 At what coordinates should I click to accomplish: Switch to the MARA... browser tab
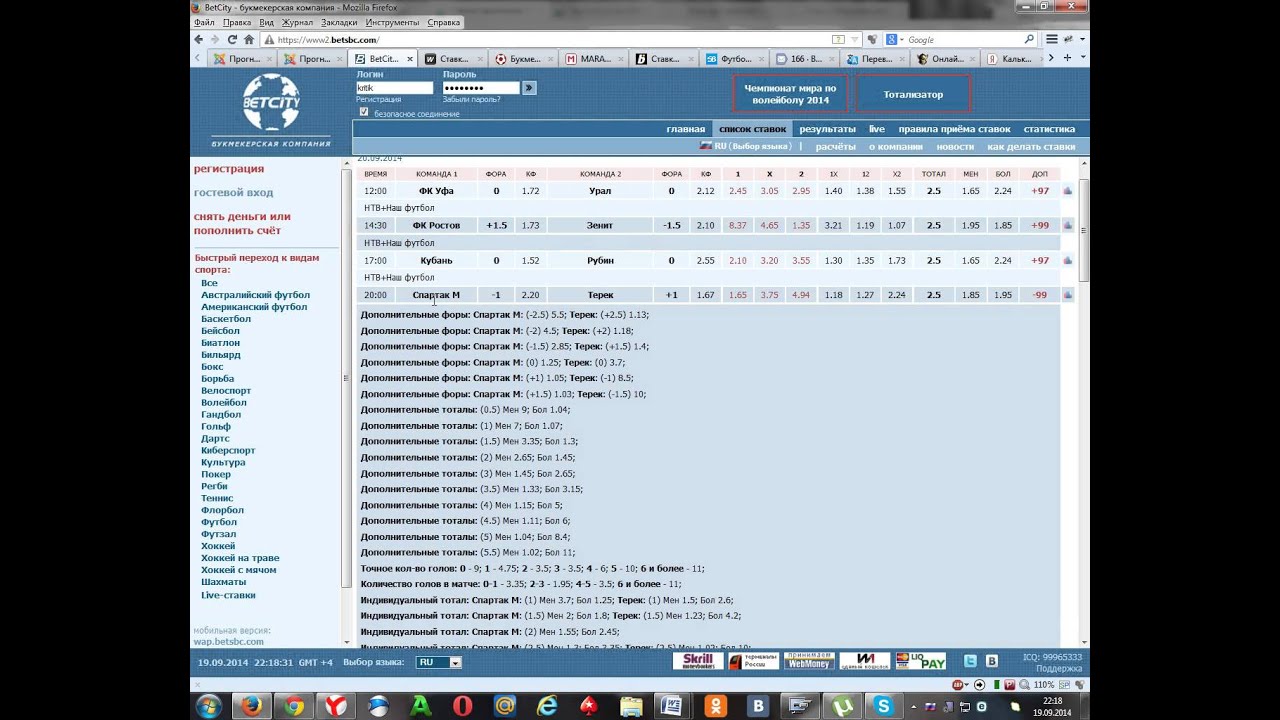[x=595, y=59]
